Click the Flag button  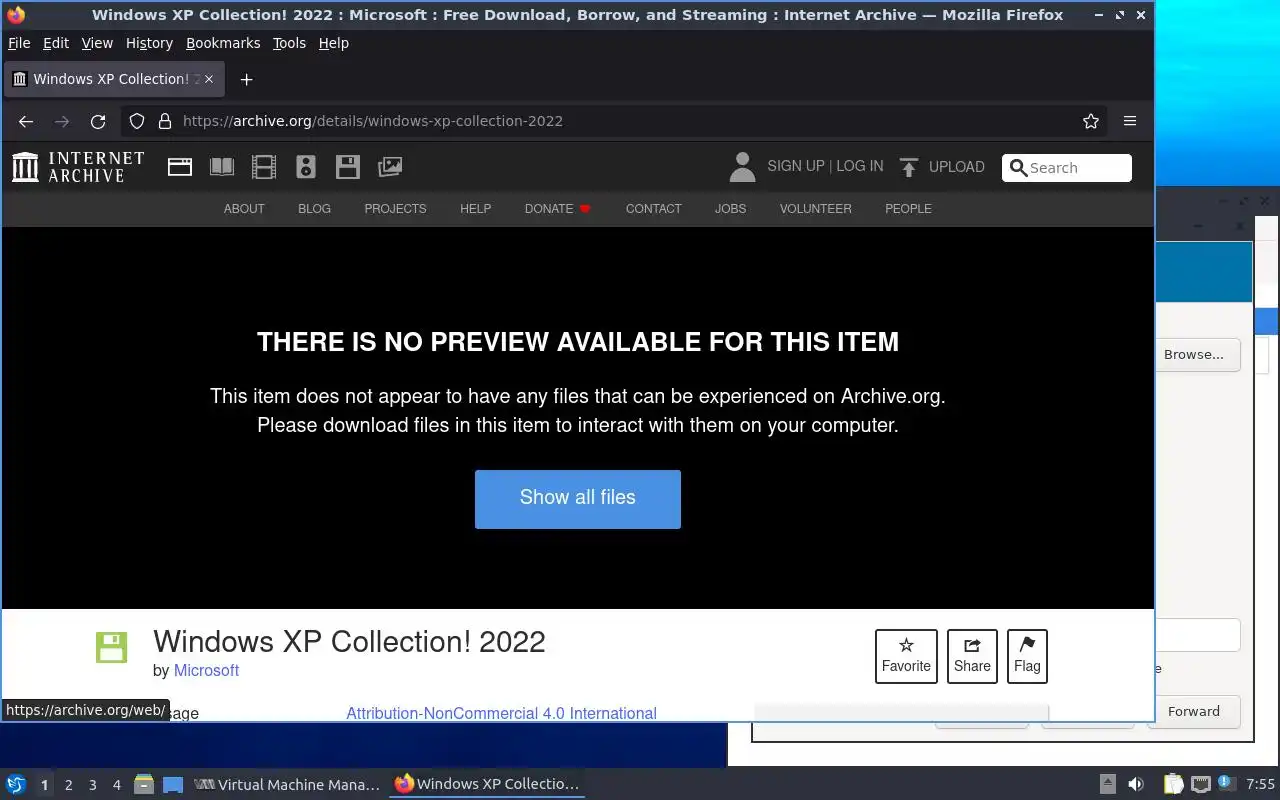[x=1027, y=656]
